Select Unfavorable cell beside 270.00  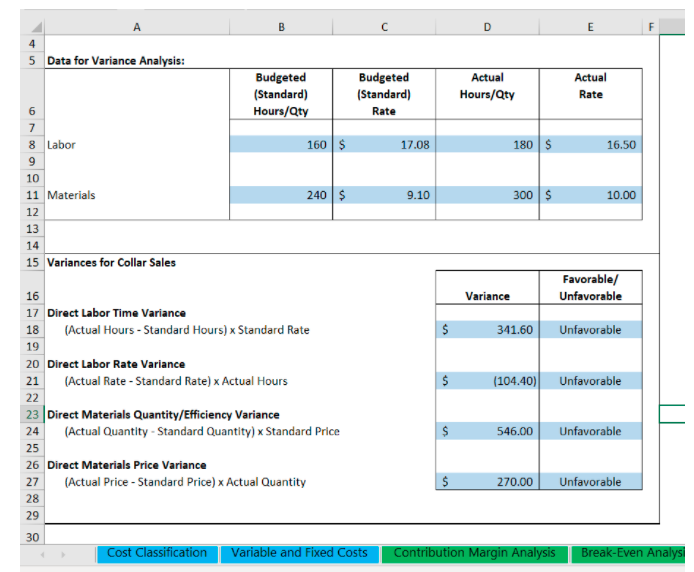click(590, 482)
